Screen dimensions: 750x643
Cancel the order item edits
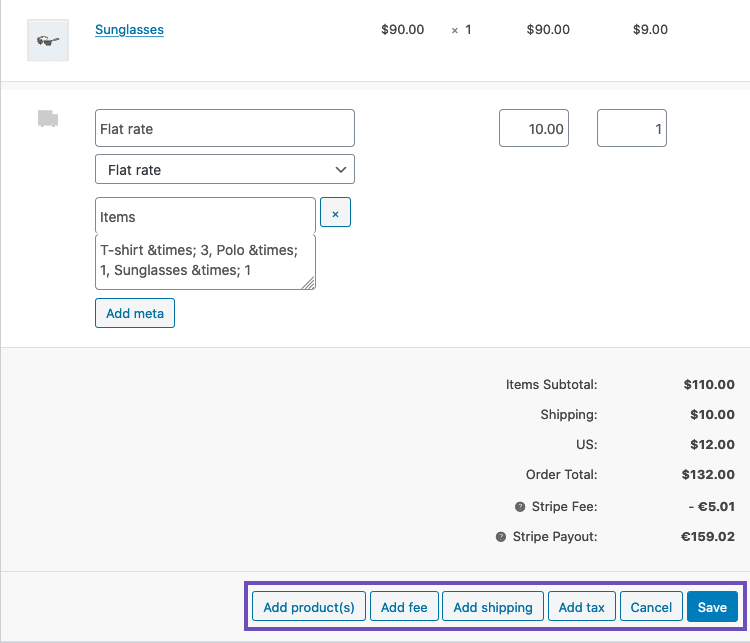click(x=651, y=607)
